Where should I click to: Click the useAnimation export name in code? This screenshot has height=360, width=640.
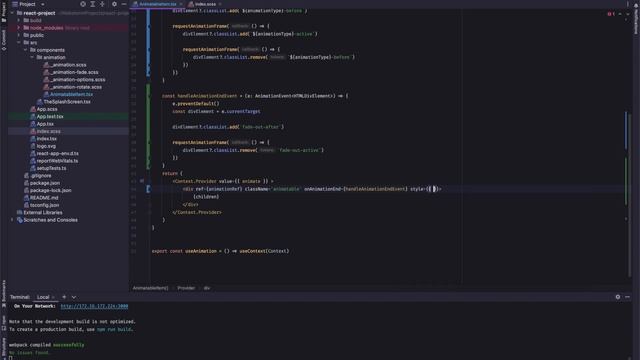click(x=201, y=251)
